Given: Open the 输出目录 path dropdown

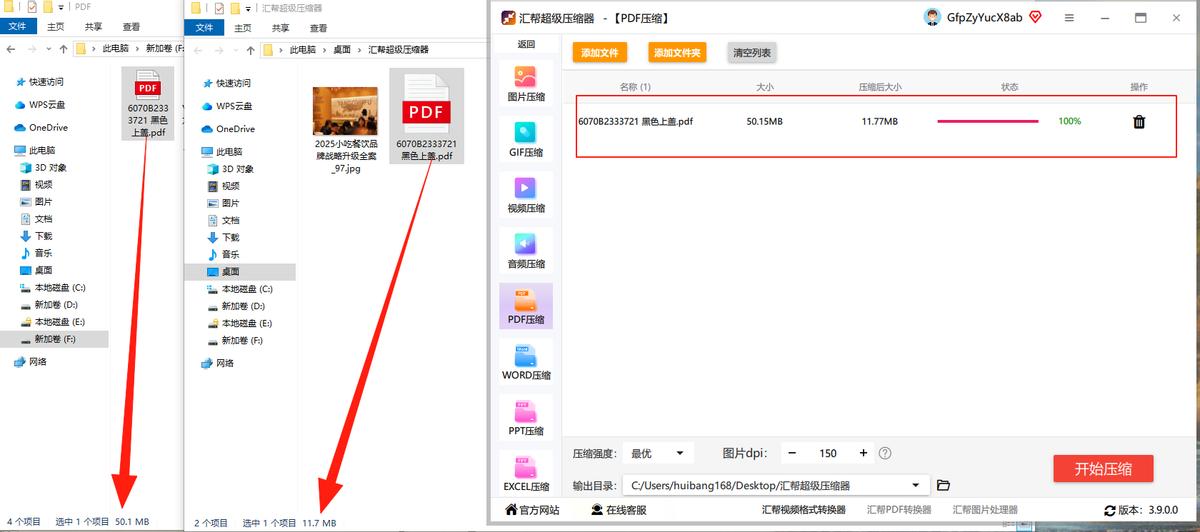Looking at the screenshot, I should 916,485.
